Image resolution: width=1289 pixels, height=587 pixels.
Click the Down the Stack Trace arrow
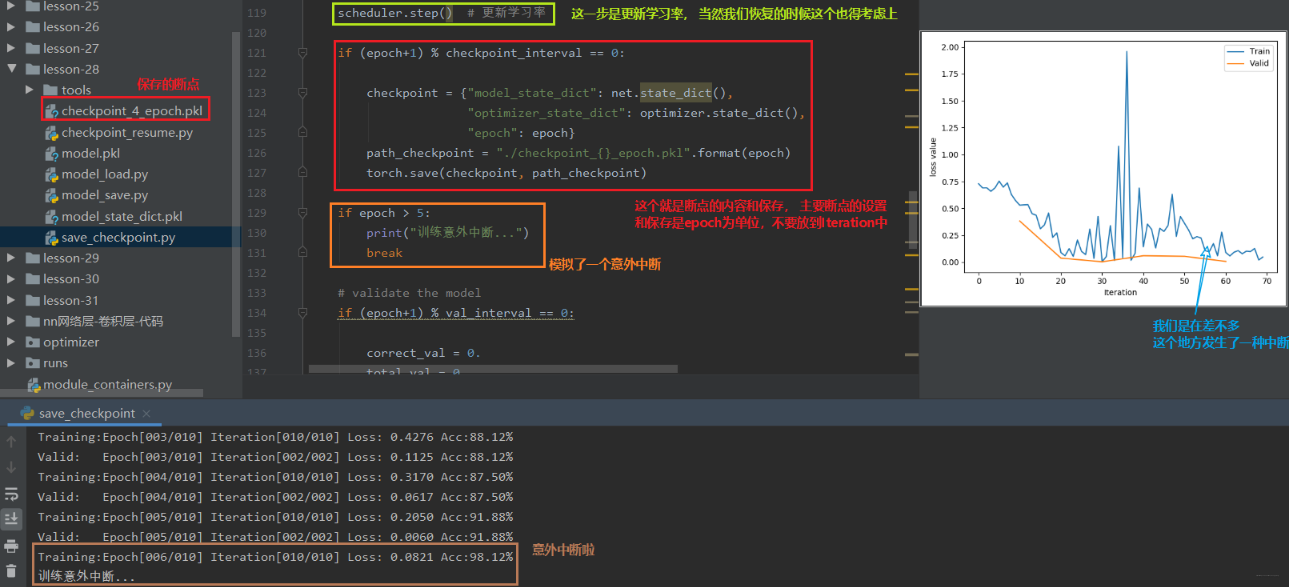coord(12,467)
